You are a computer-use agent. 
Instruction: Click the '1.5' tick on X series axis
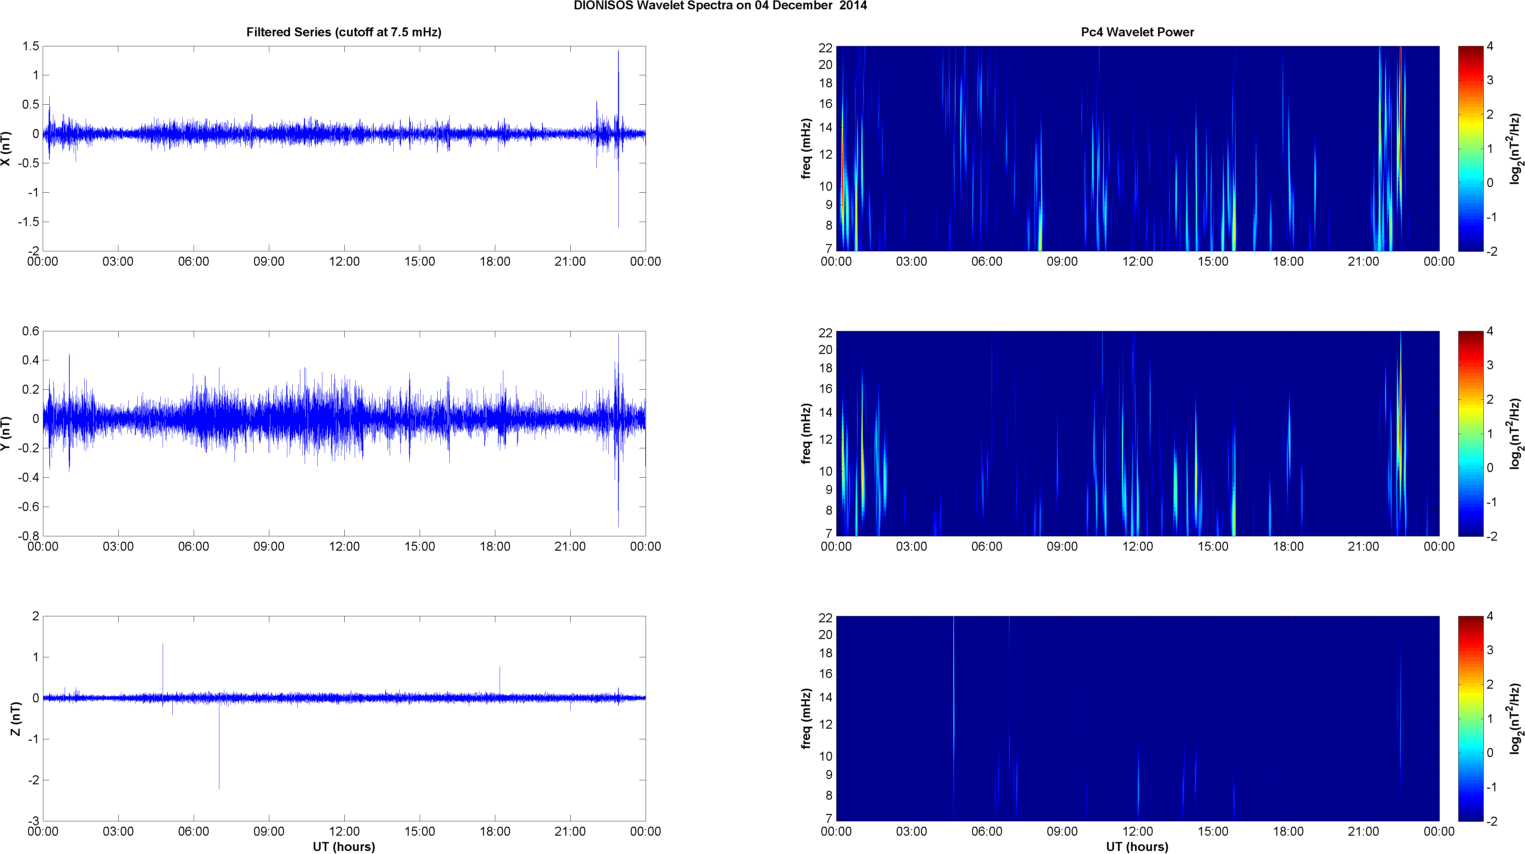coord(30,46)
